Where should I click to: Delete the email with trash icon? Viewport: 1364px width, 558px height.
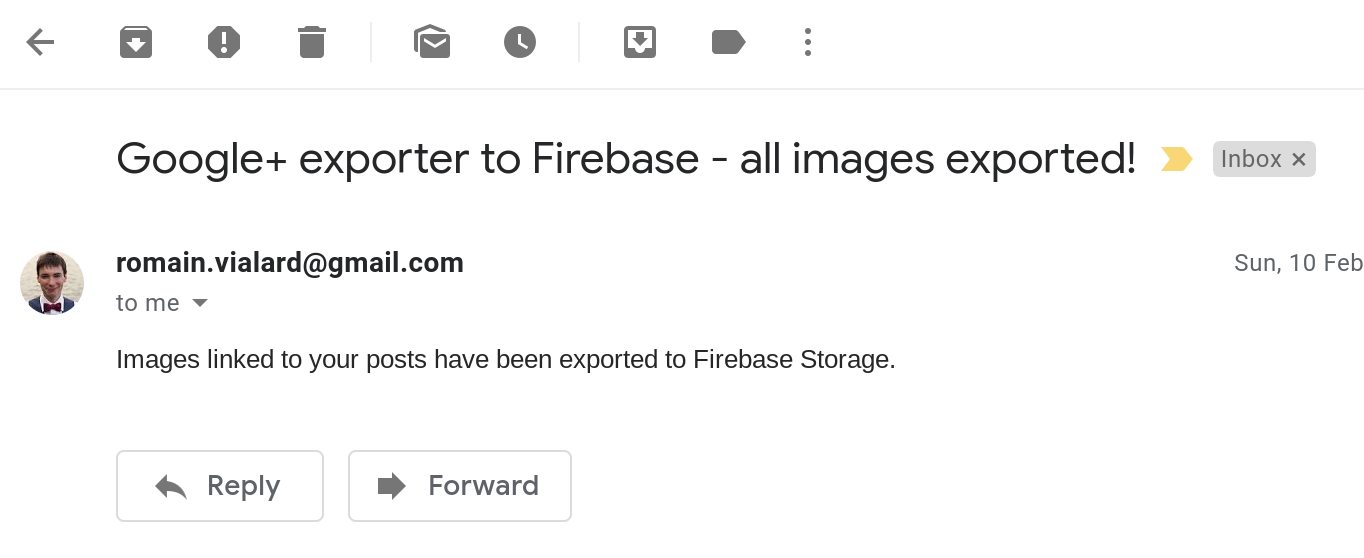click(x=312, y=42)
